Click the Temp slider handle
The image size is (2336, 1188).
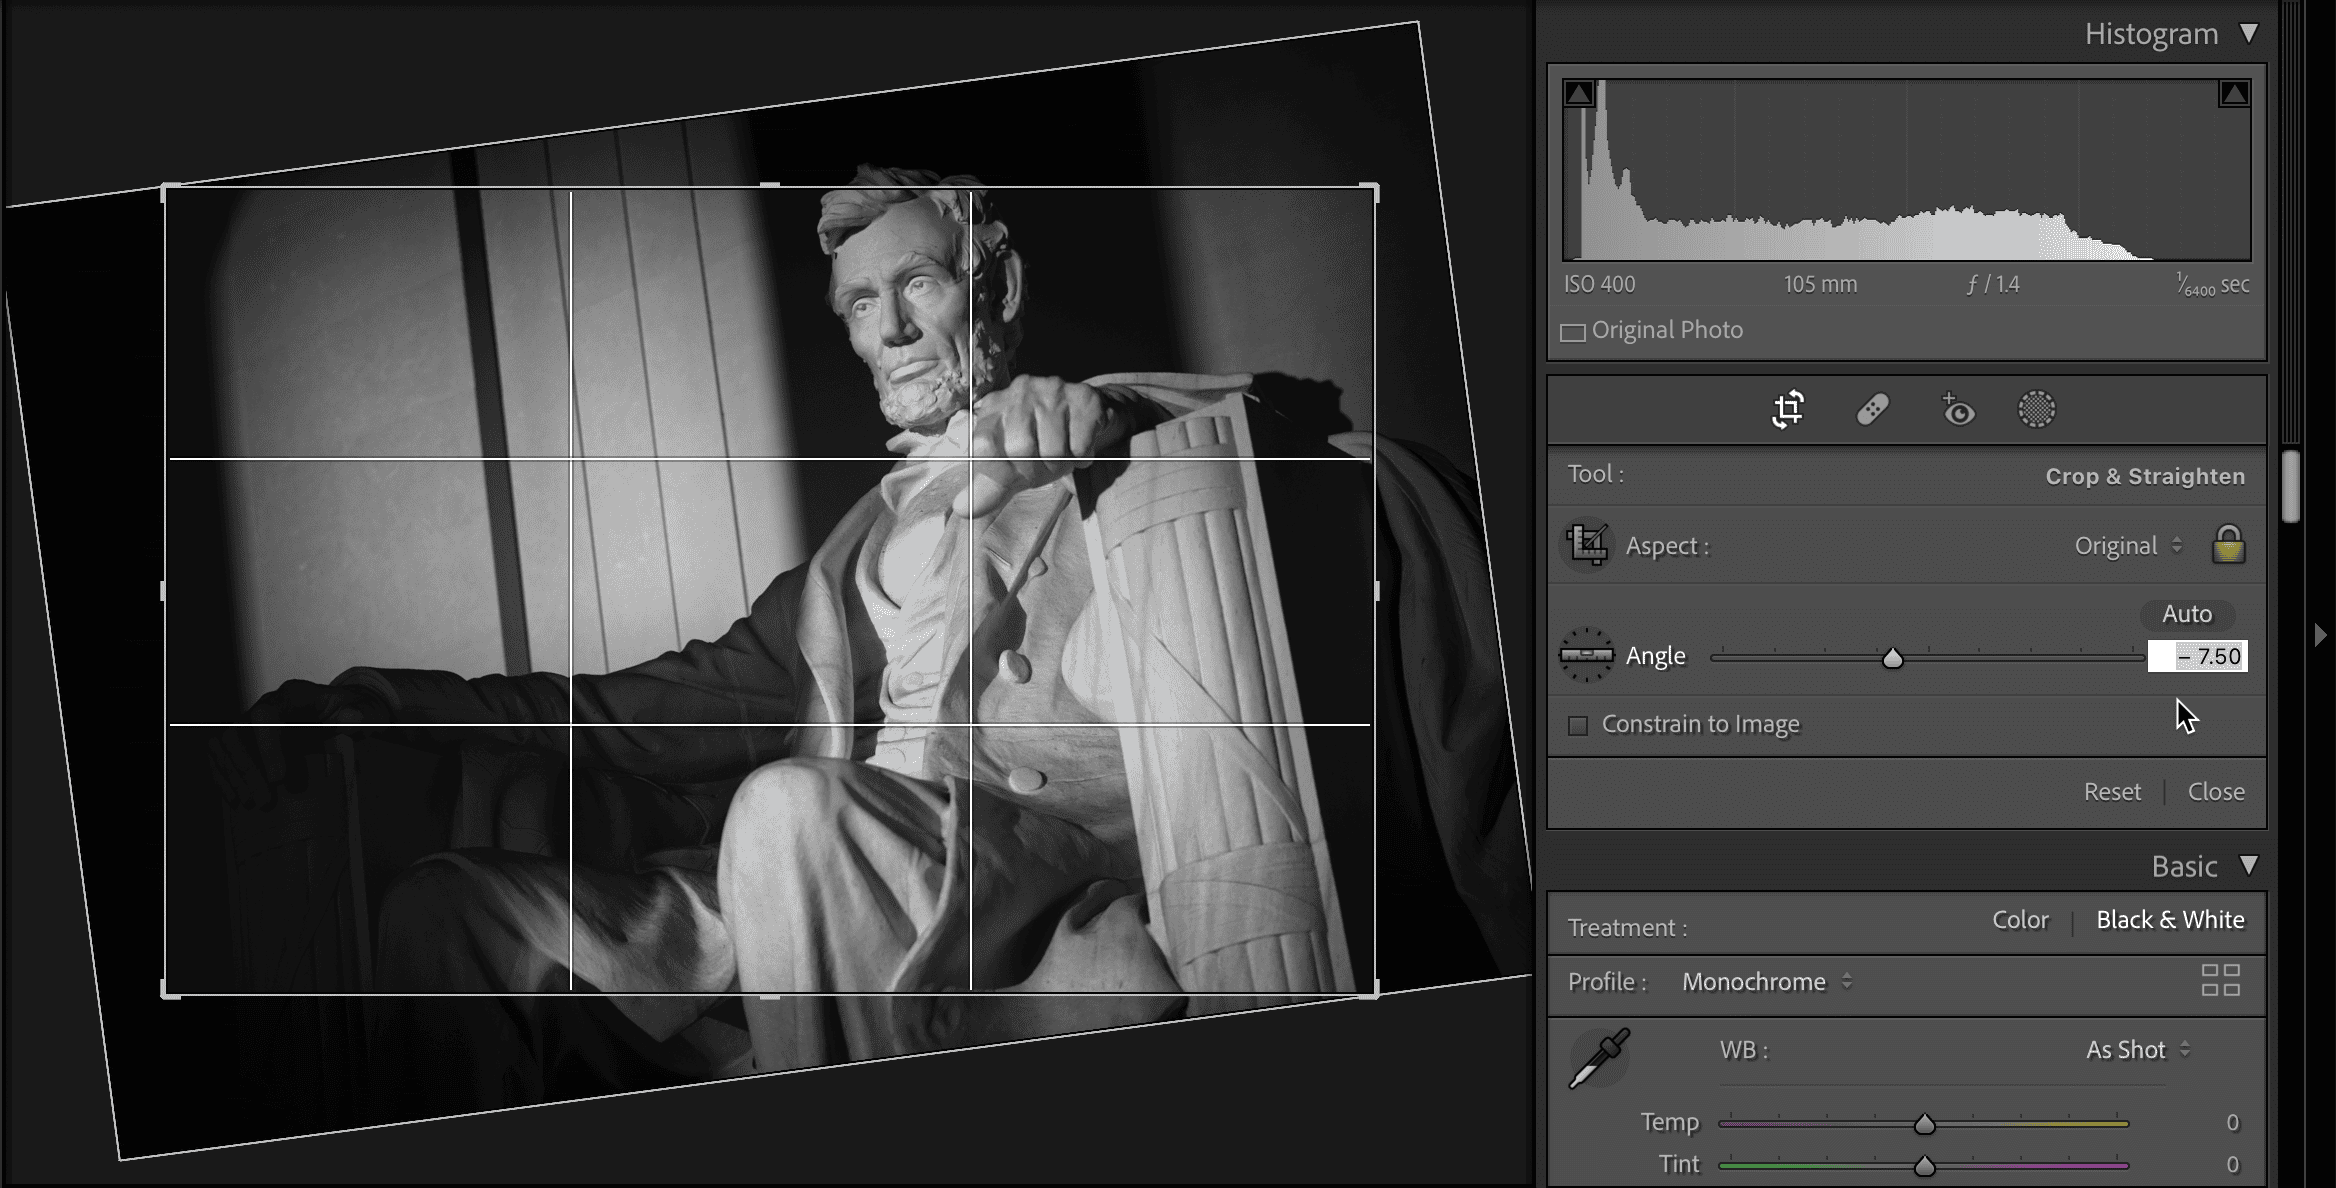1924,1124
